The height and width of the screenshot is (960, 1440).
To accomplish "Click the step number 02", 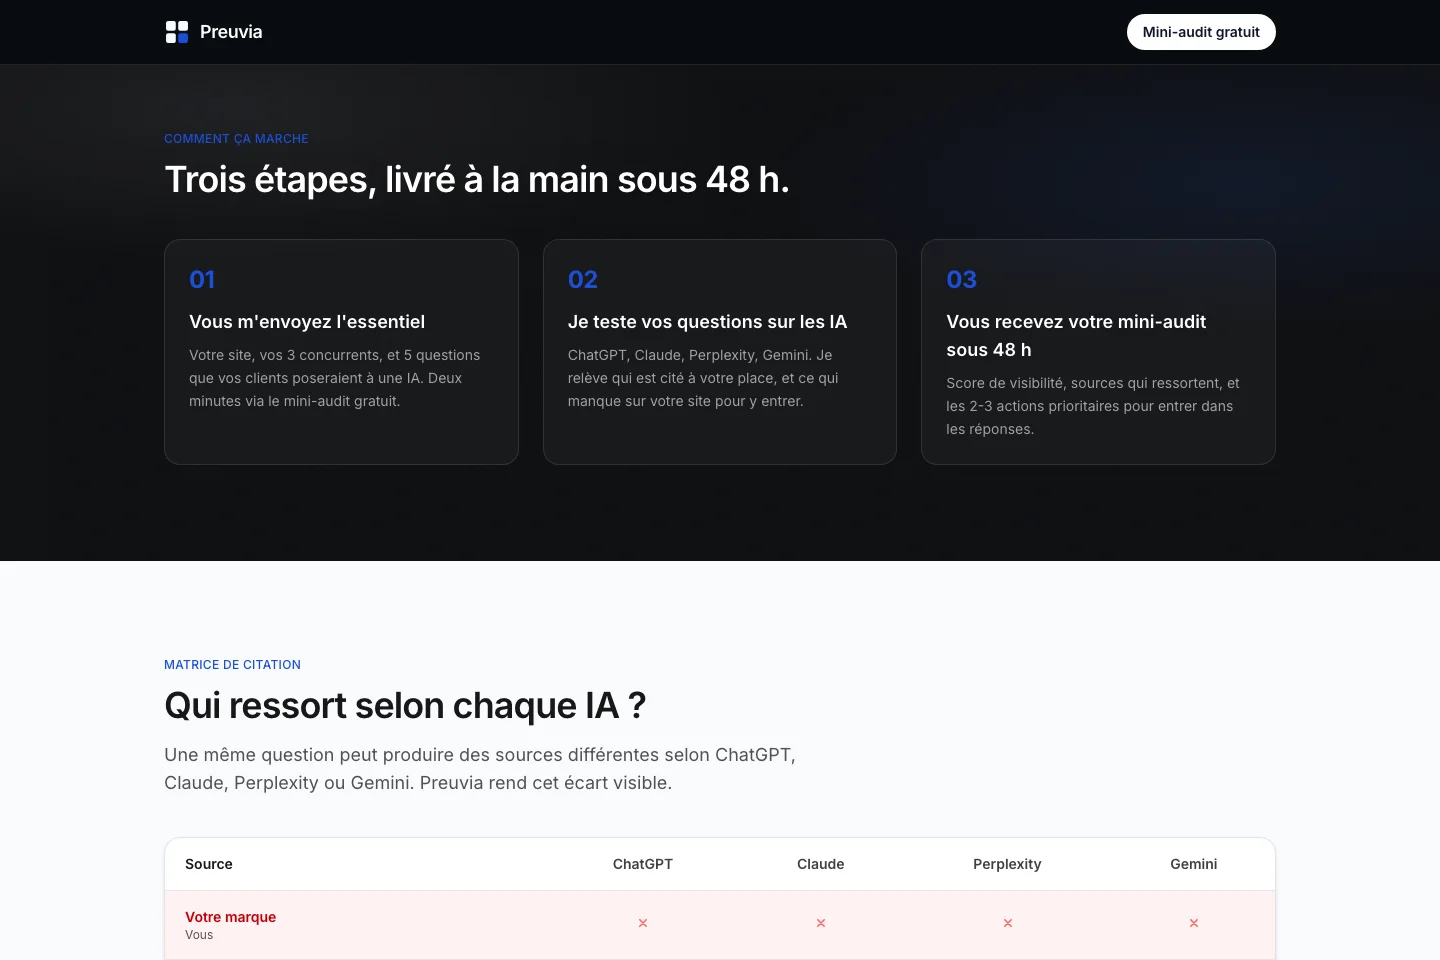I will tap(583, 279).
